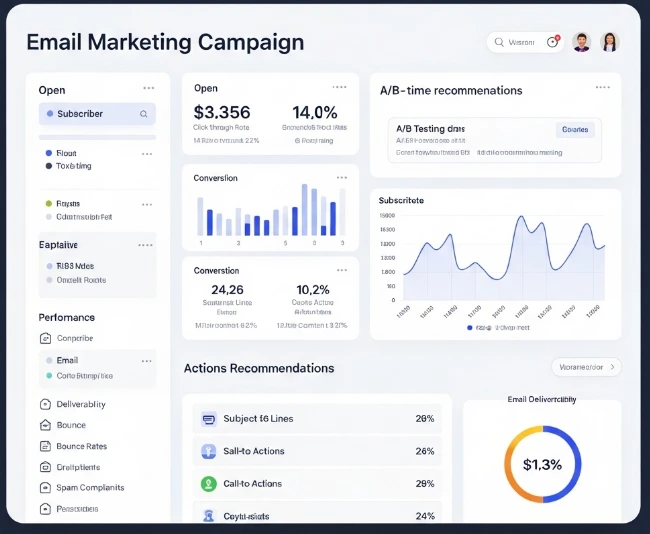
Task: Select the teal-dot option under Email
Action: point(47,376)
